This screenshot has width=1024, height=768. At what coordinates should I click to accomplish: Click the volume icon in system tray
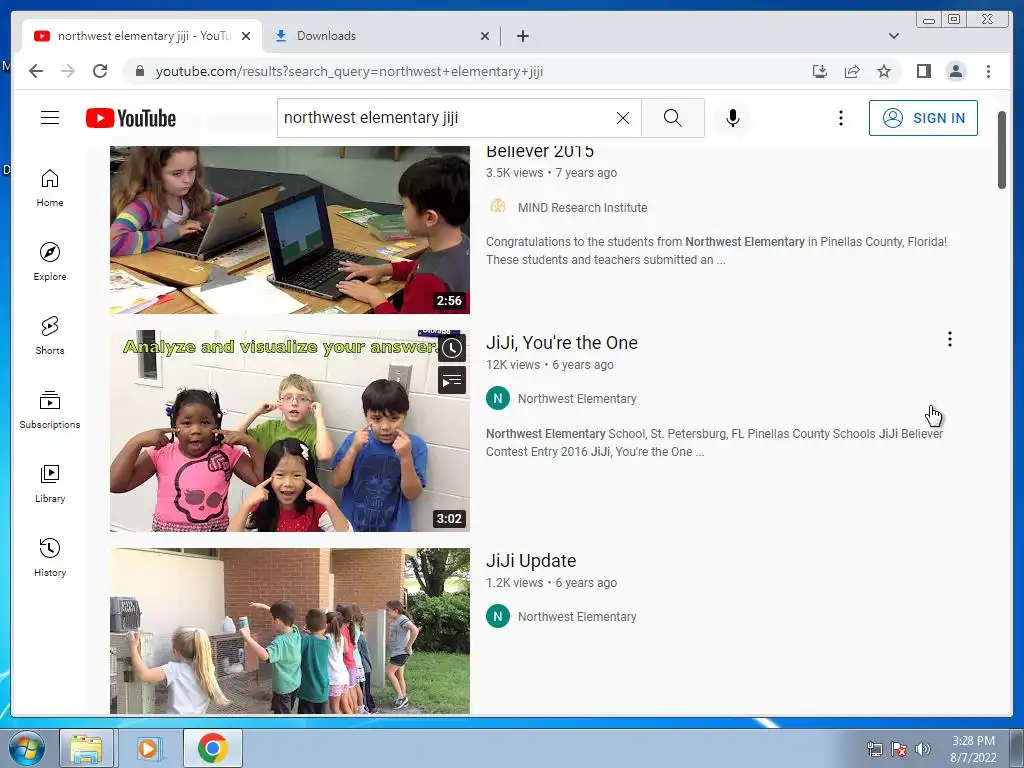[x=923, y=749]
